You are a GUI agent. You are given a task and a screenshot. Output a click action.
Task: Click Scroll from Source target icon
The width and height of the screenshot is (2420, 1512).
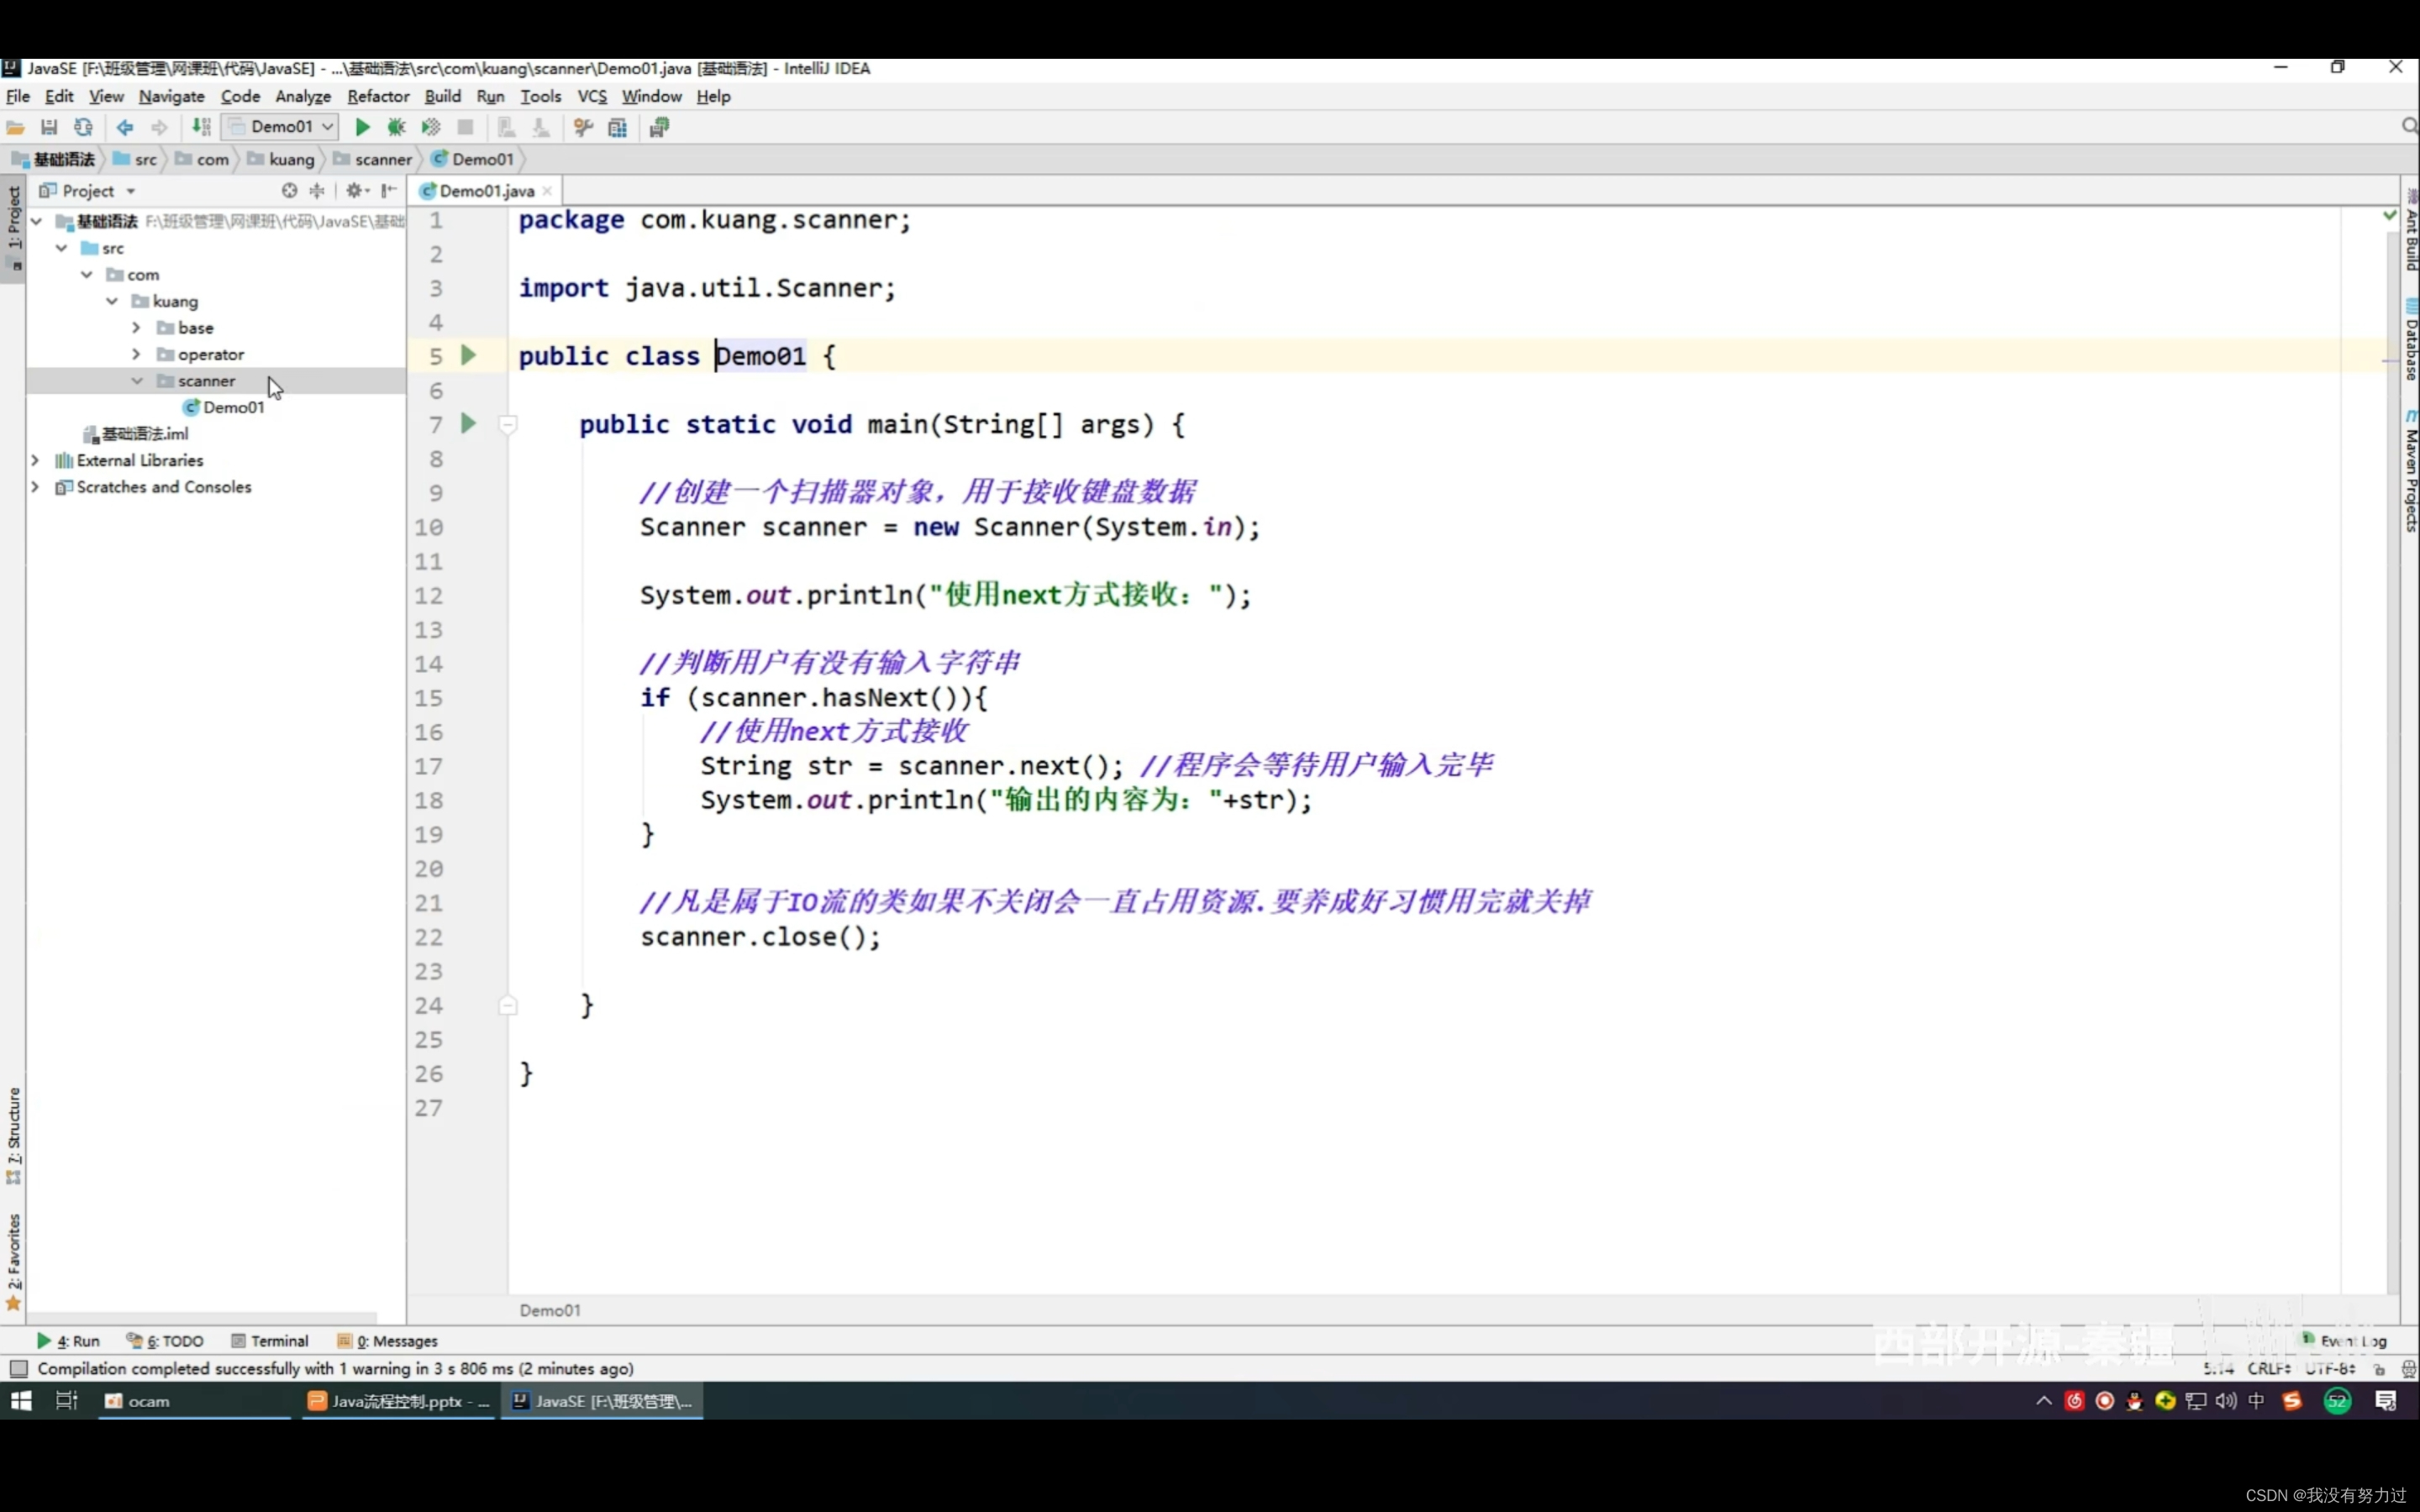289,190
